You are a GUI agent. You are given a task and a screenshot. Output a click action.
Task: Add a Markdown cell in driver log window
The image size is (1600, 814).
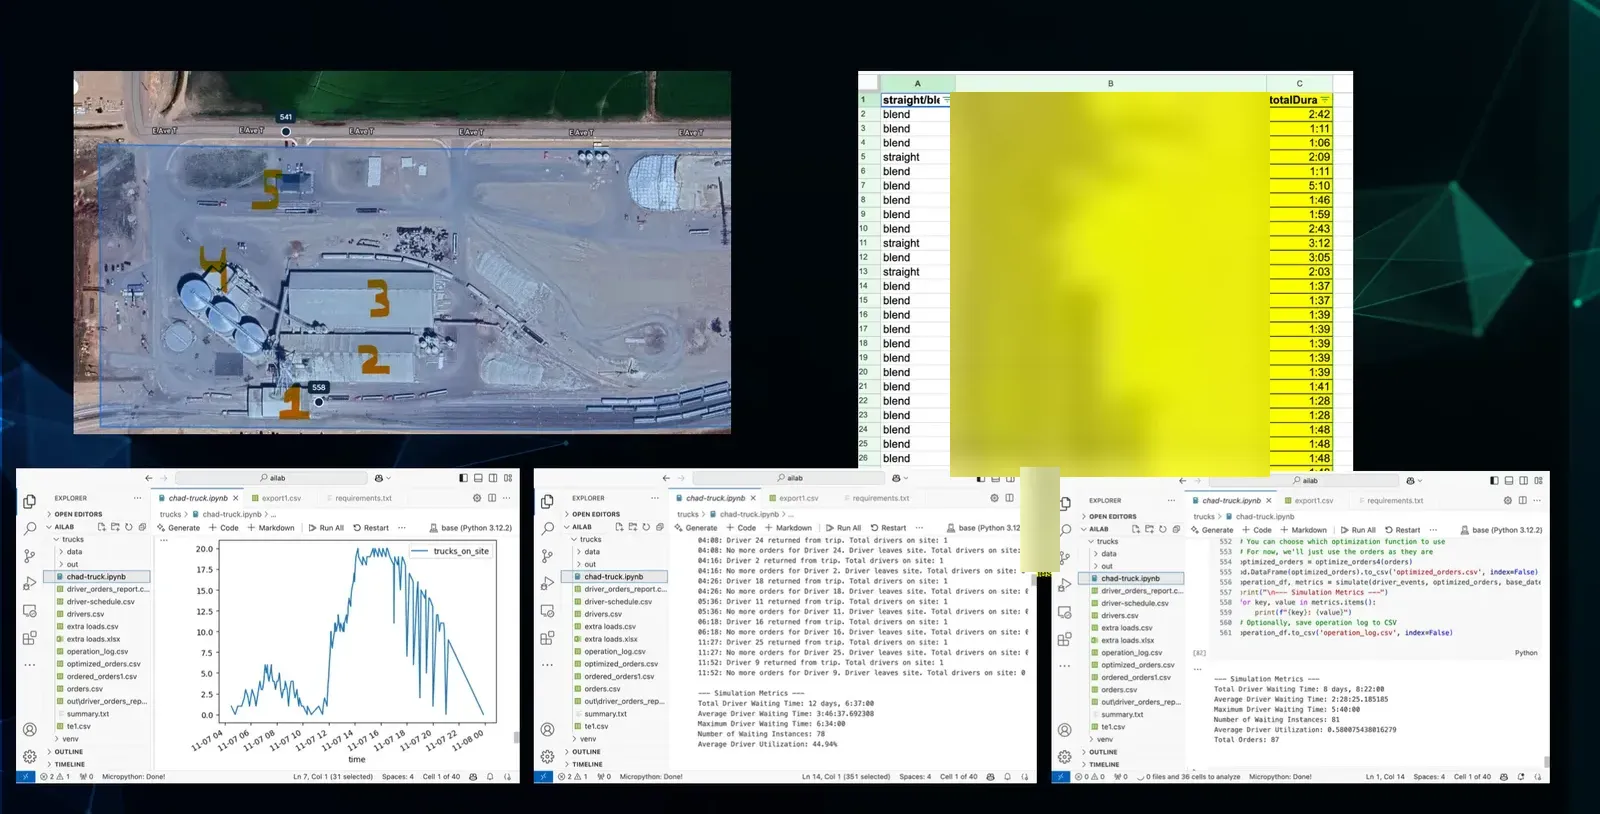pos(788,528)
